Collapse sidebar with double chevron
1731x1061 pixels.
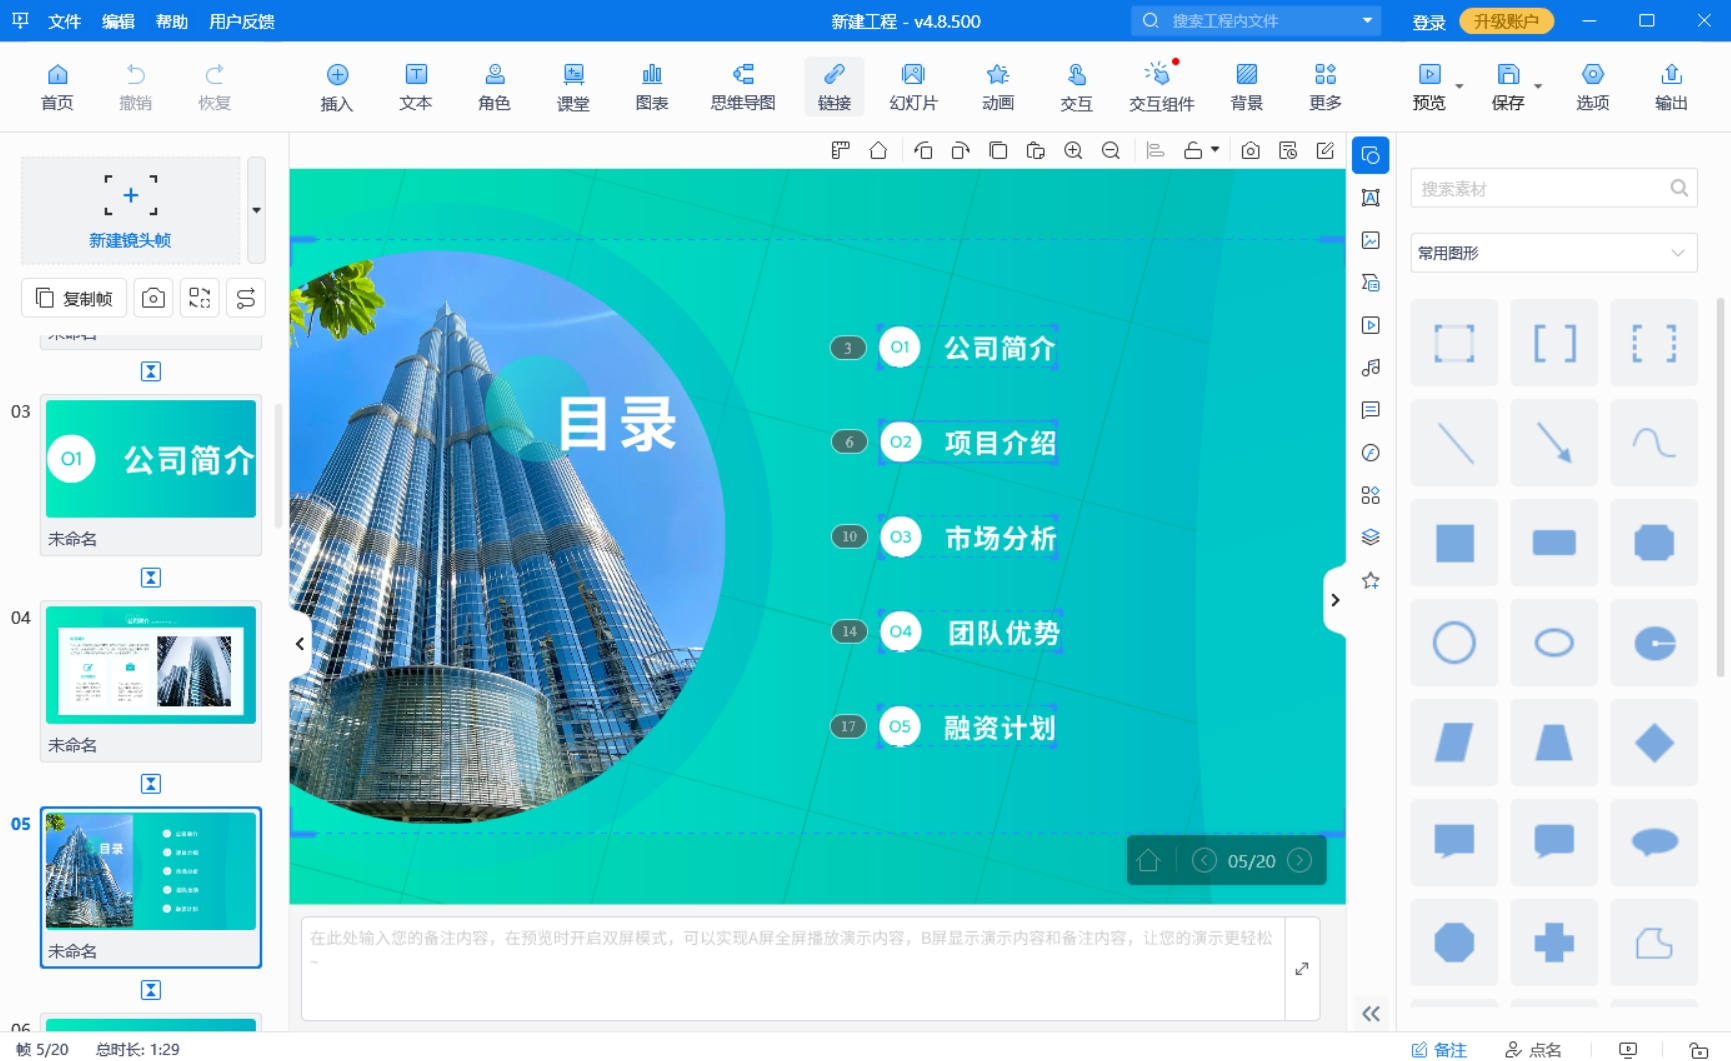coord(1370,1014)
